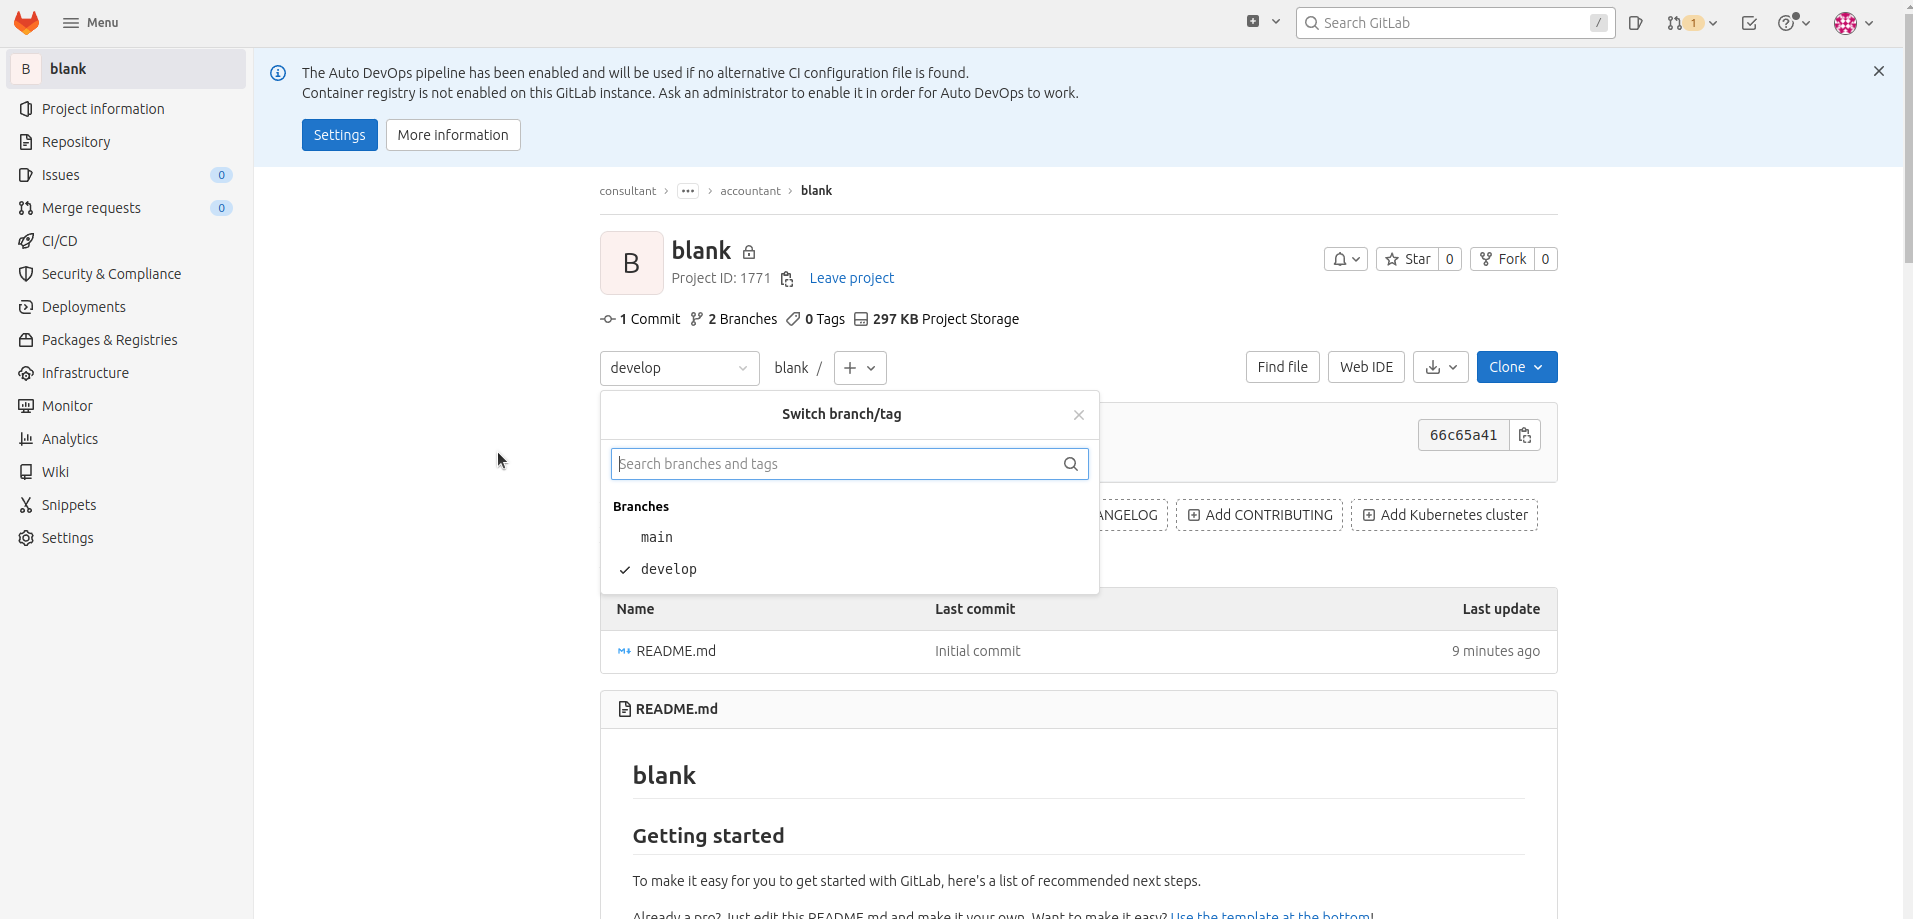Image resolution: width=1913 pixels, height=919 pixels.
Task: Toggle the develop branch selector dropdown
Action: coord(680,368)
